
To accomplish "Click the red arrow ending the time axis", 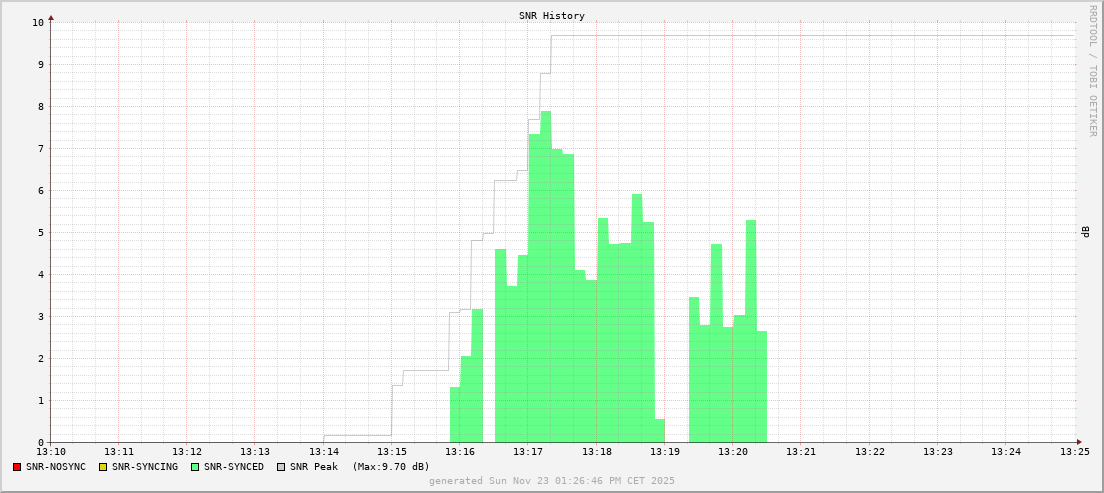I will pyautogui.click(x=1079, y=442).
